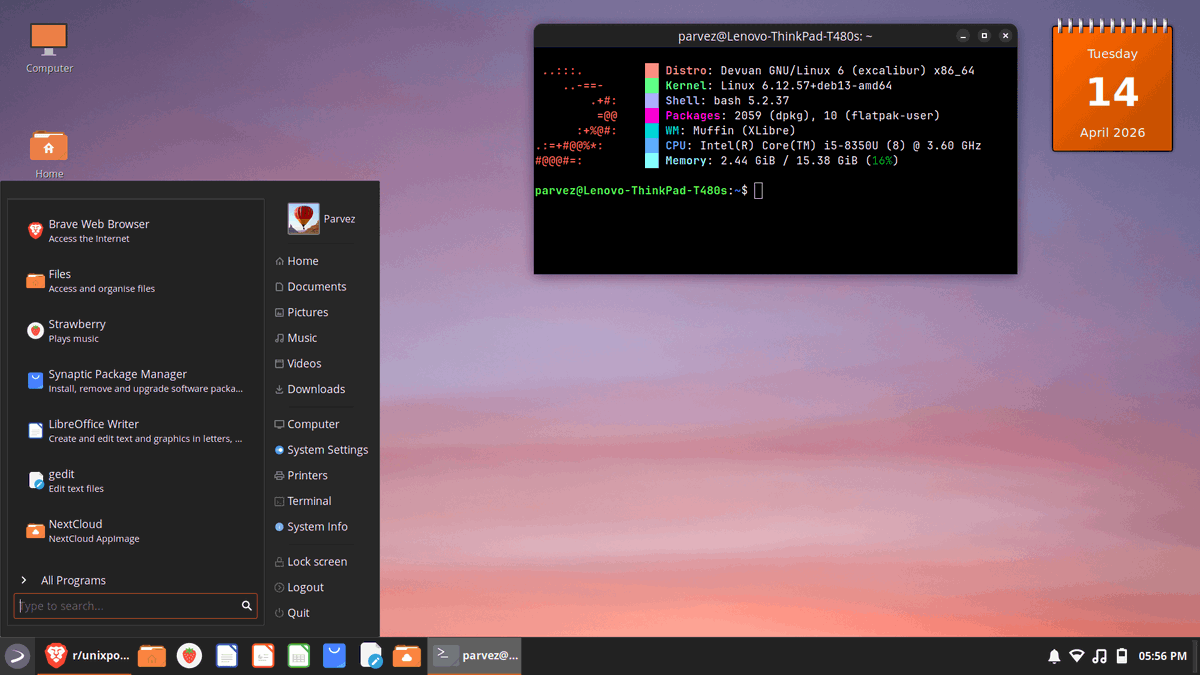
Task: Maximize the terminal window
Action: [984, 36]
